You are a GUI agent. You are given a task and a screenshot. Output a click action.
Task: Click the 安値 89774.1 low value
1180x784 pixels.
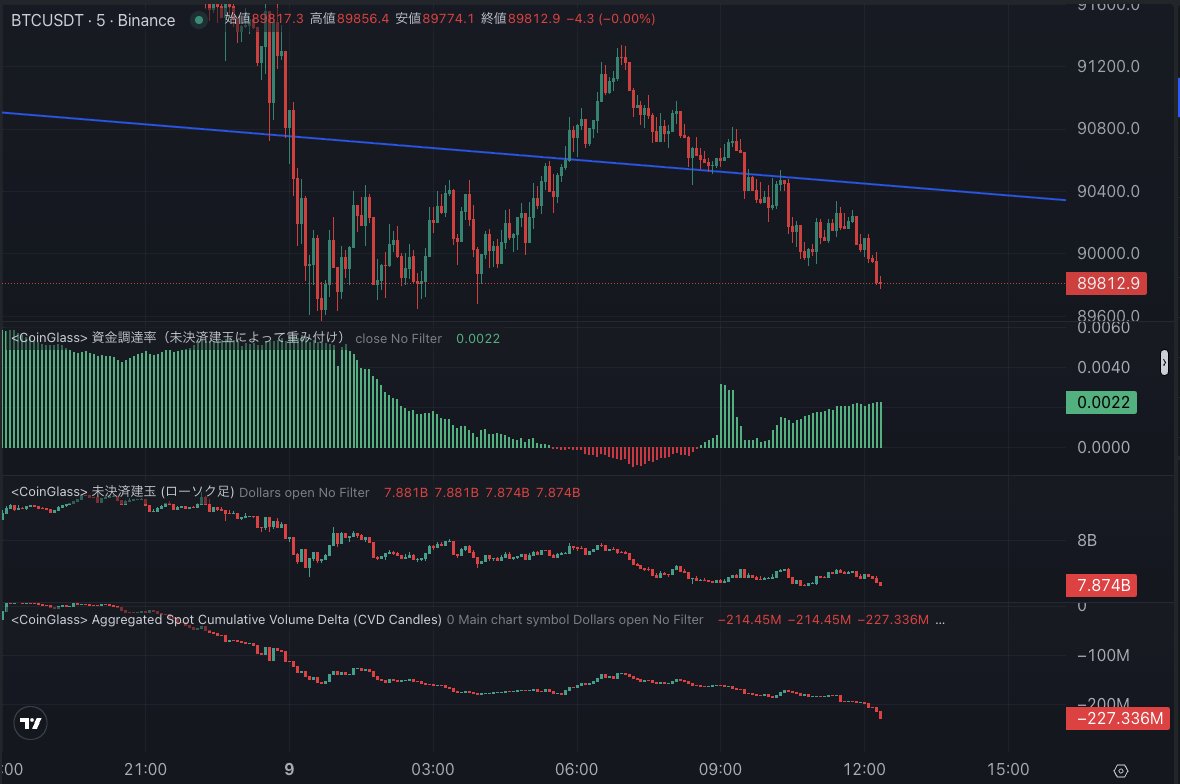(435, 18)
